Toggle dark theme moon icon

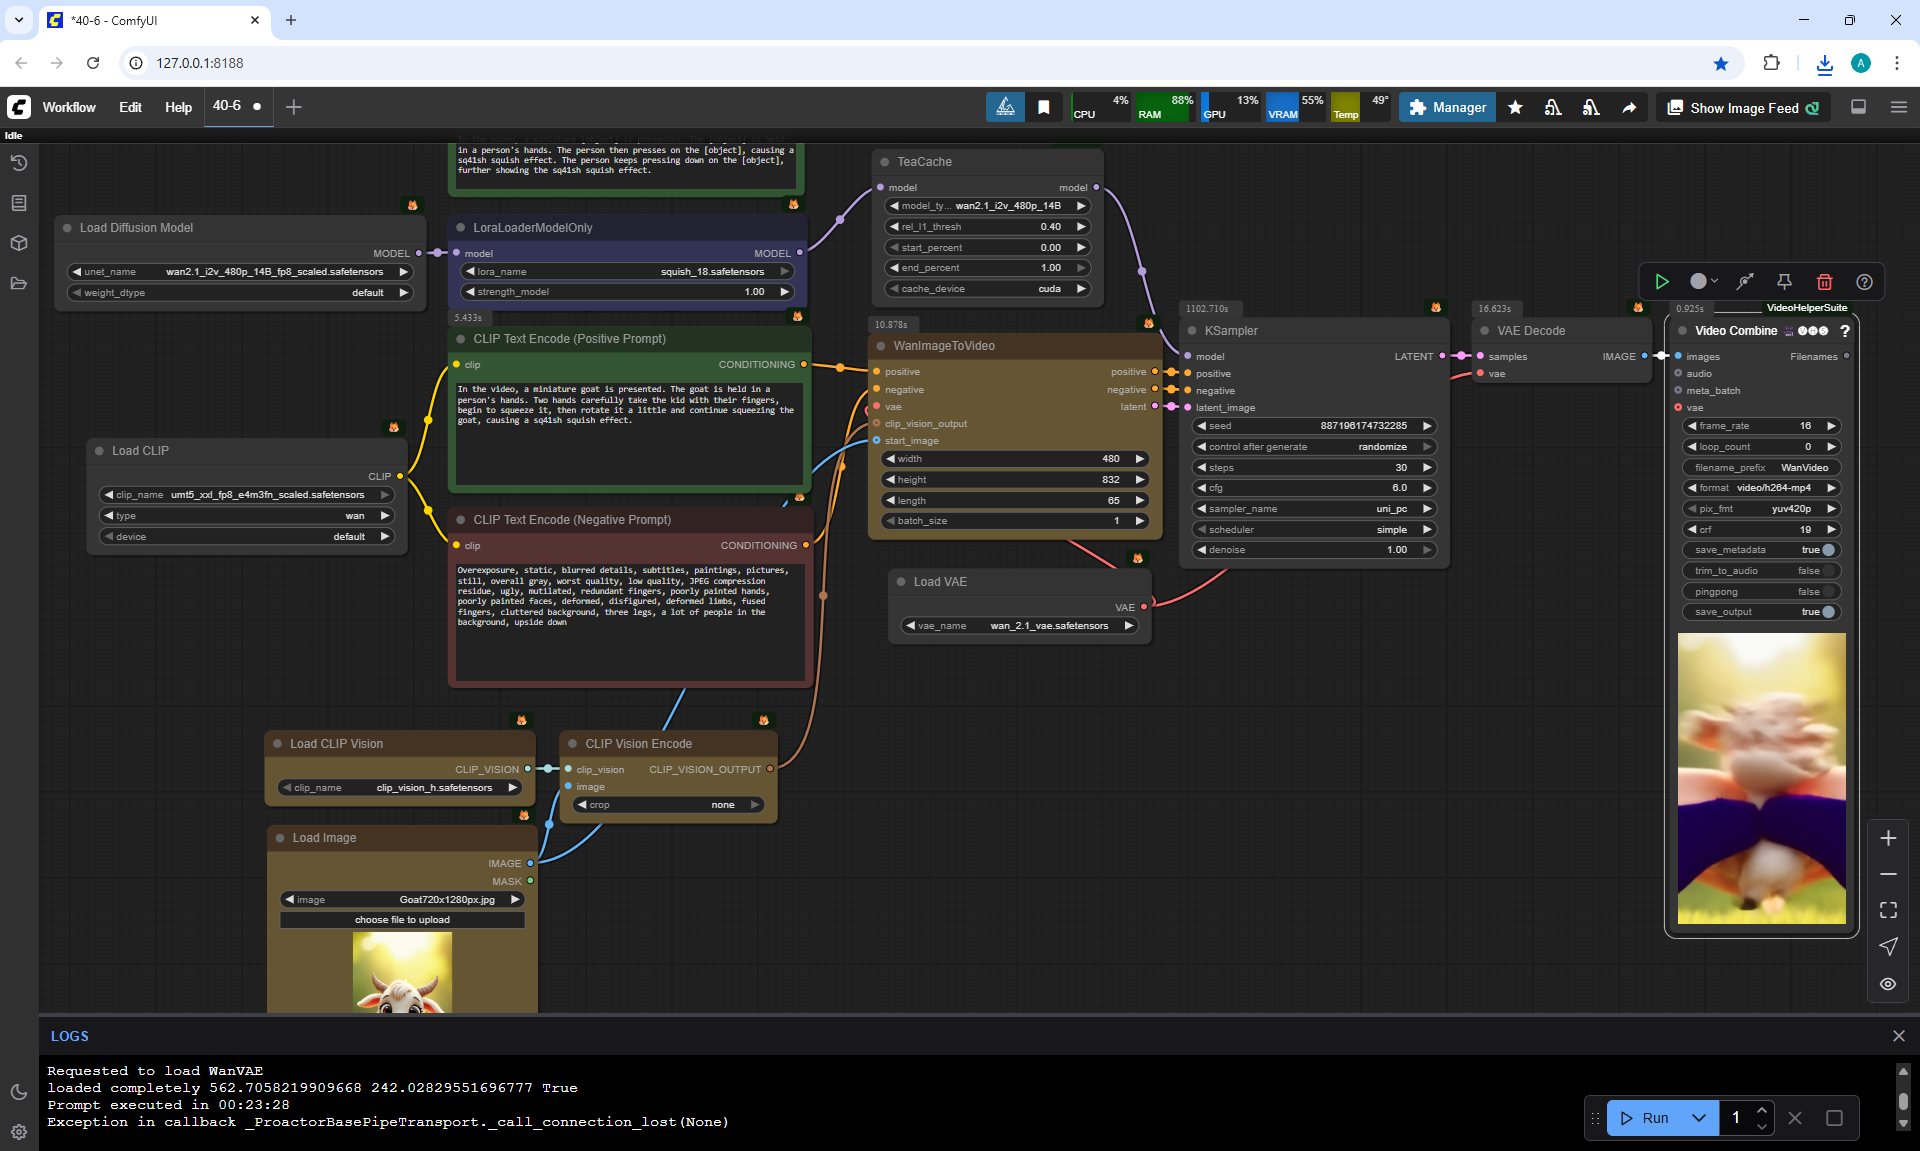(19, 1092)
